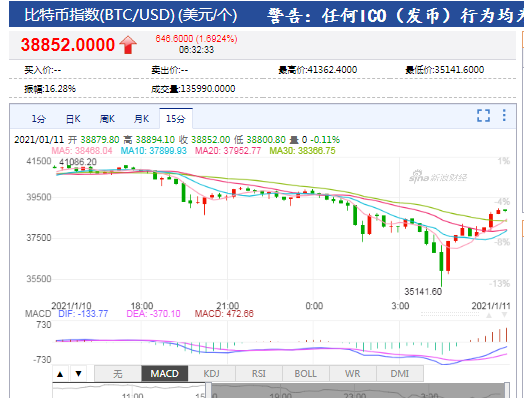Select the MACD indicator button
Image resolution: width=526 pixels, height=398 pixels.
[x=165, y=374]
